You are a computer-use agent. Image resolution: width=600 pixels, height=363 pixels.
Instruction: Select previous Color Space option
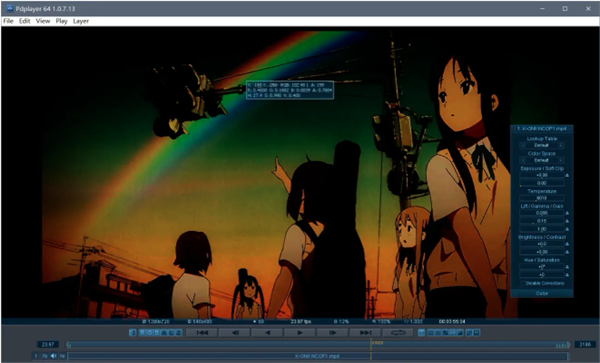[x=523, y=160]
